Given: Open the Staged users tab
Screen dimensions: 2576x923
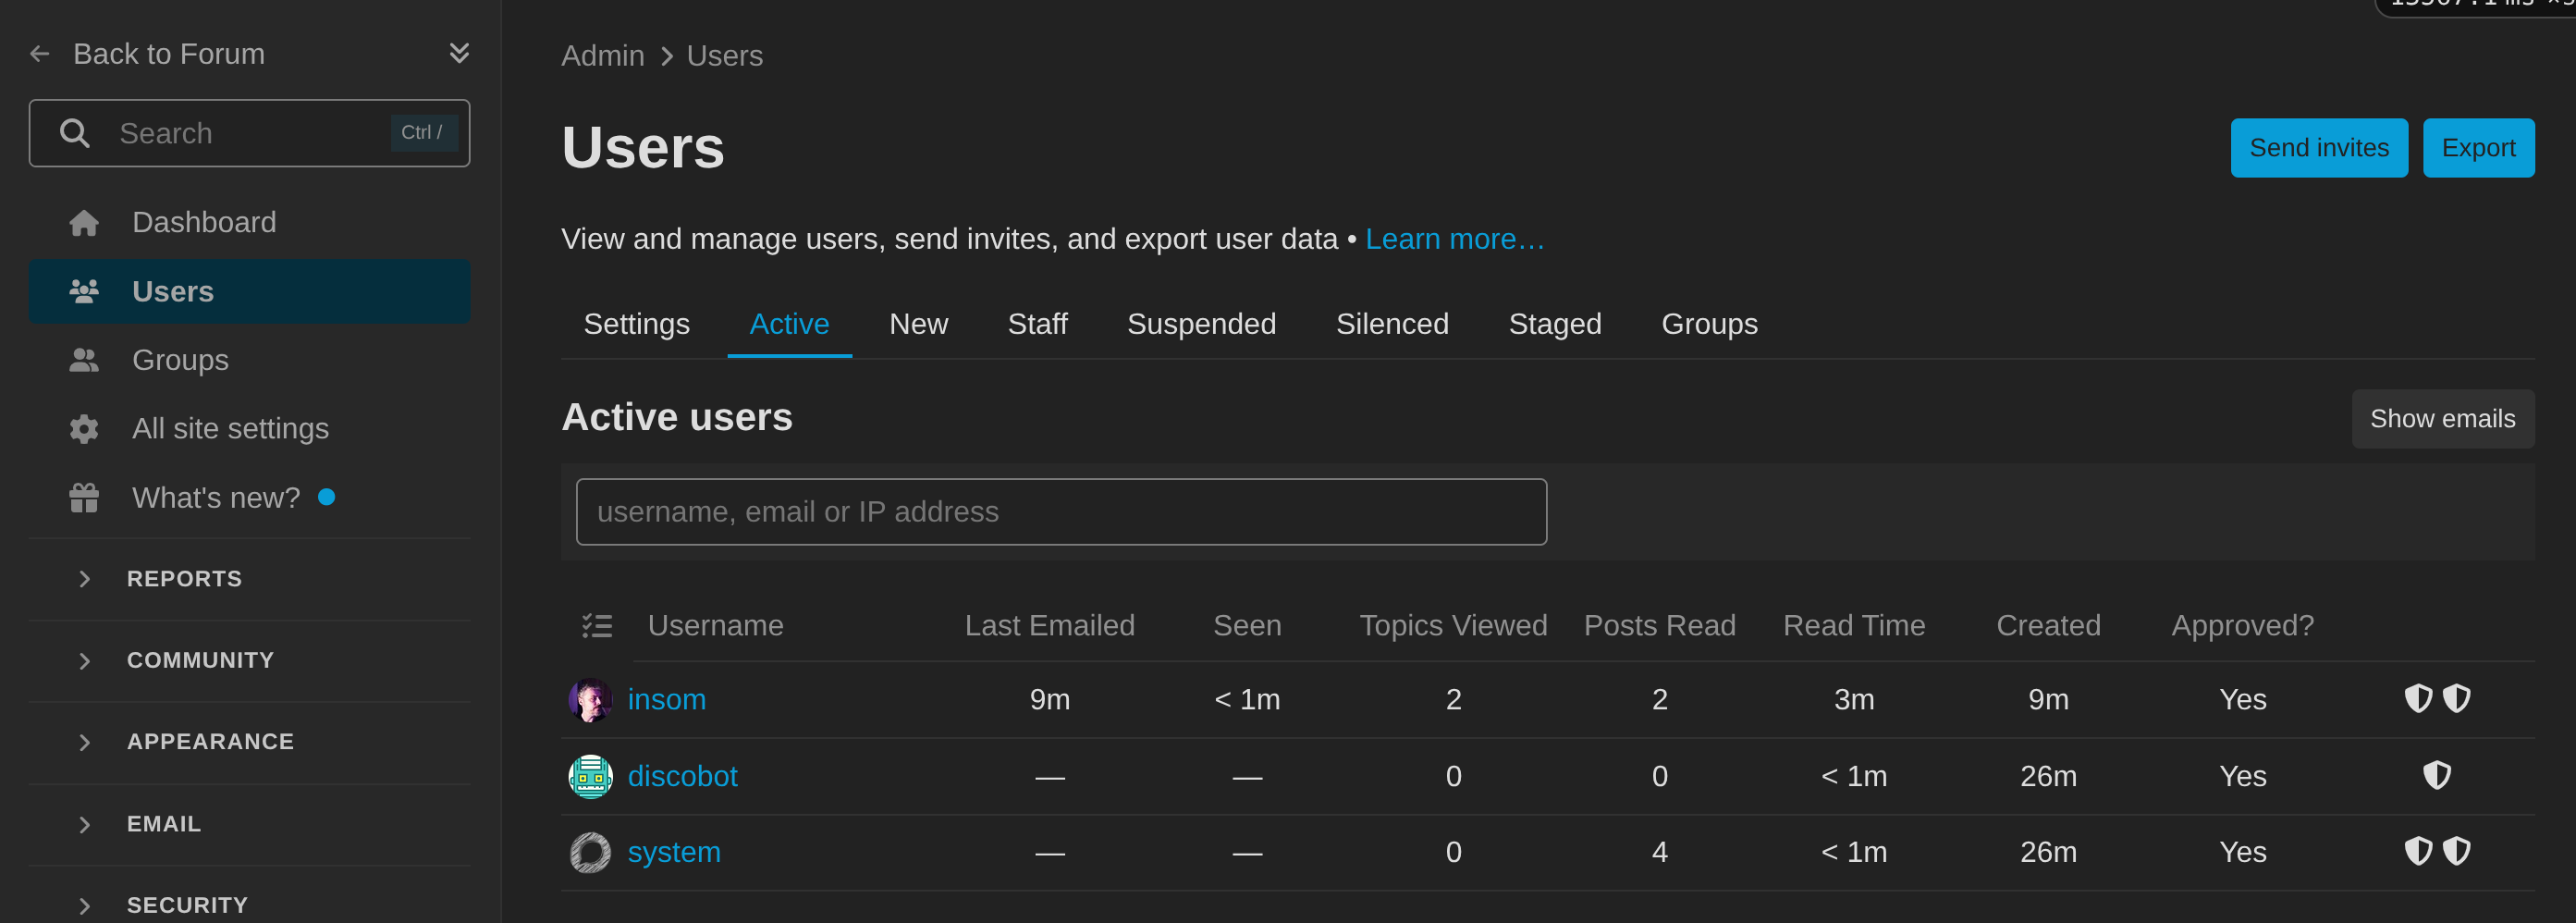Looking at the screenshot, I should pyautogui.click(x=1554, y=323).
